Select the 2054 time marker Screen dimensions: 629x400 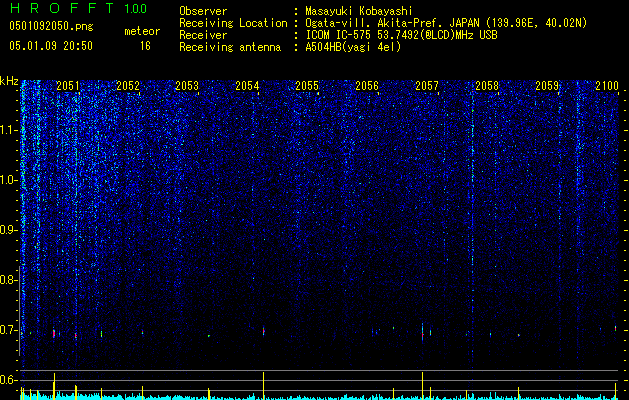pos(247,86)
